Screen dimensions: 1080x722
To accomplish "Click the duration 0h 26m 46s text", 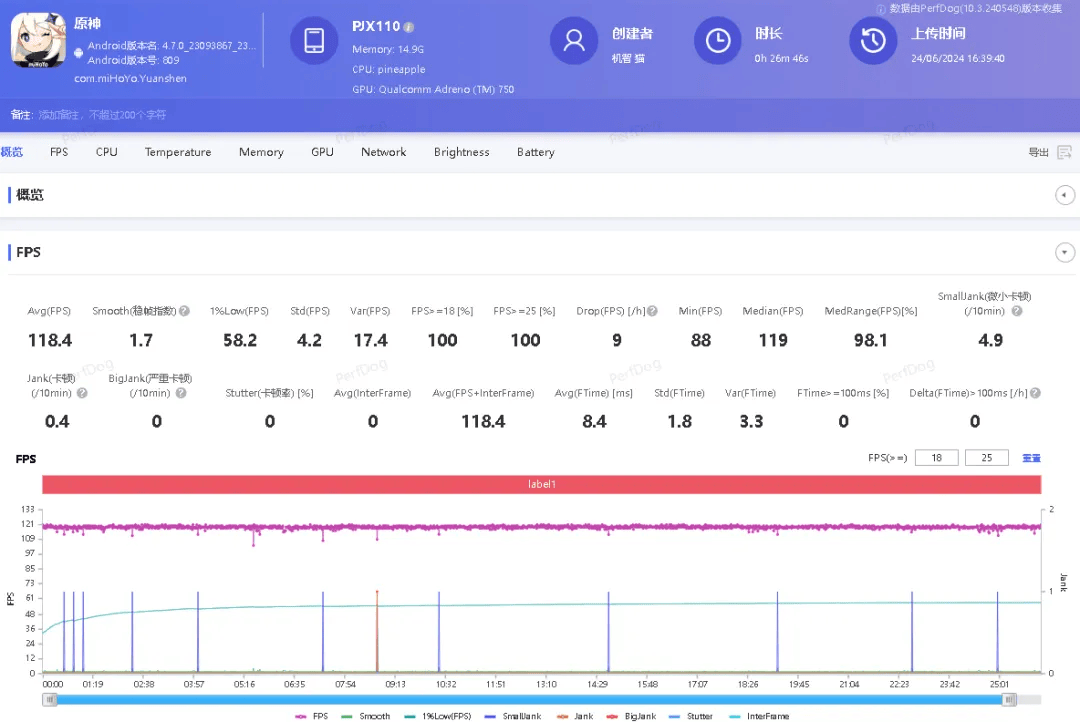I will click(x=781, y=59).
